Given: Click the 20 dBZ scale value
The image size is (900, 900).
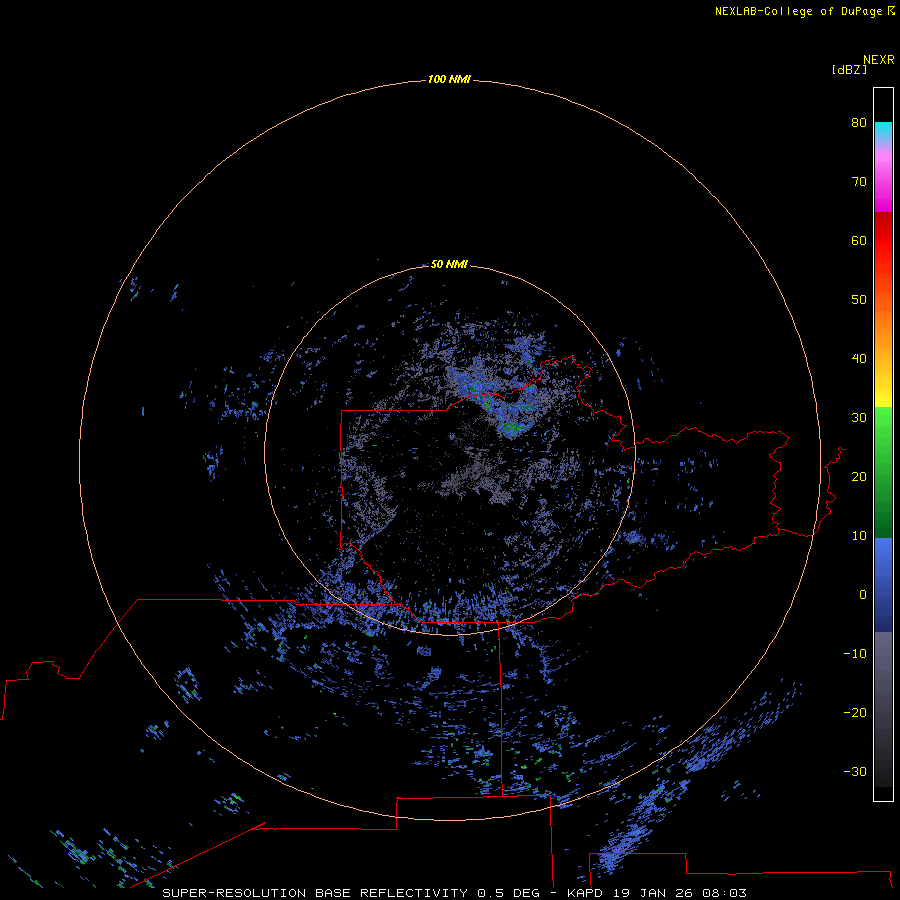Looking at the screenshot, I should pyautogui.click(x=859, y=476).
